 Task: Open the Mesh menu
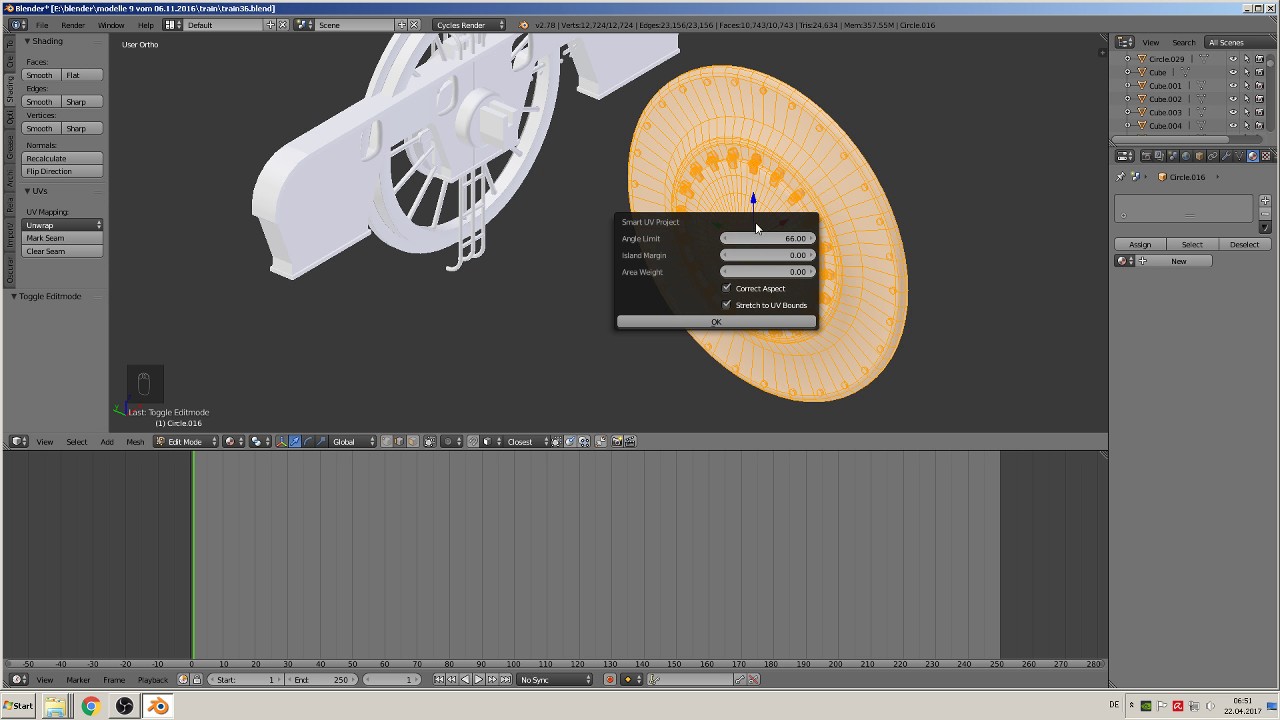[135, 442]
